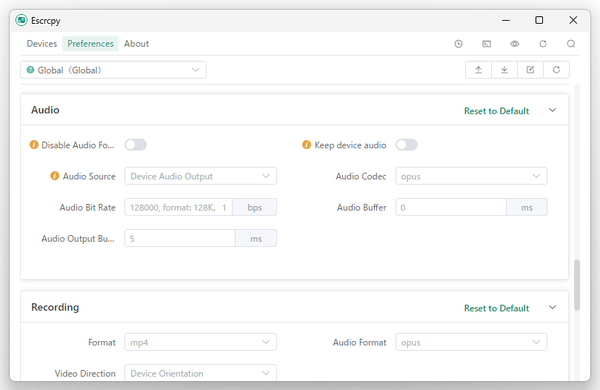Image resolution: width=600 pixels, height=390 pixels.
Task: Click the Audio Codec label
Action: click(x=361, y=176)
